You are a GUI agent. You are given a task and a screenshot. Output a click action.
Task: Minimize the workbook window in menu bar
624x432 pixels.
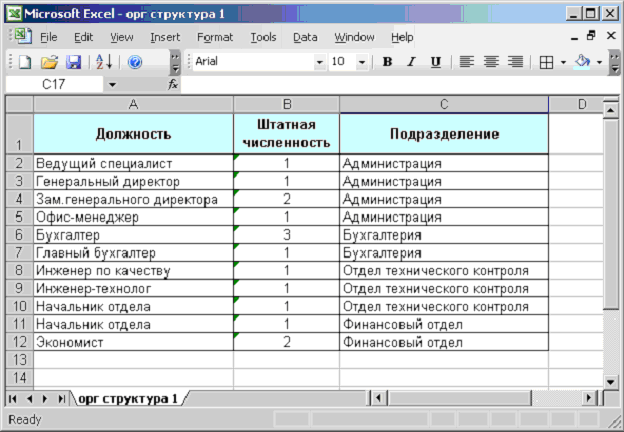574,37
